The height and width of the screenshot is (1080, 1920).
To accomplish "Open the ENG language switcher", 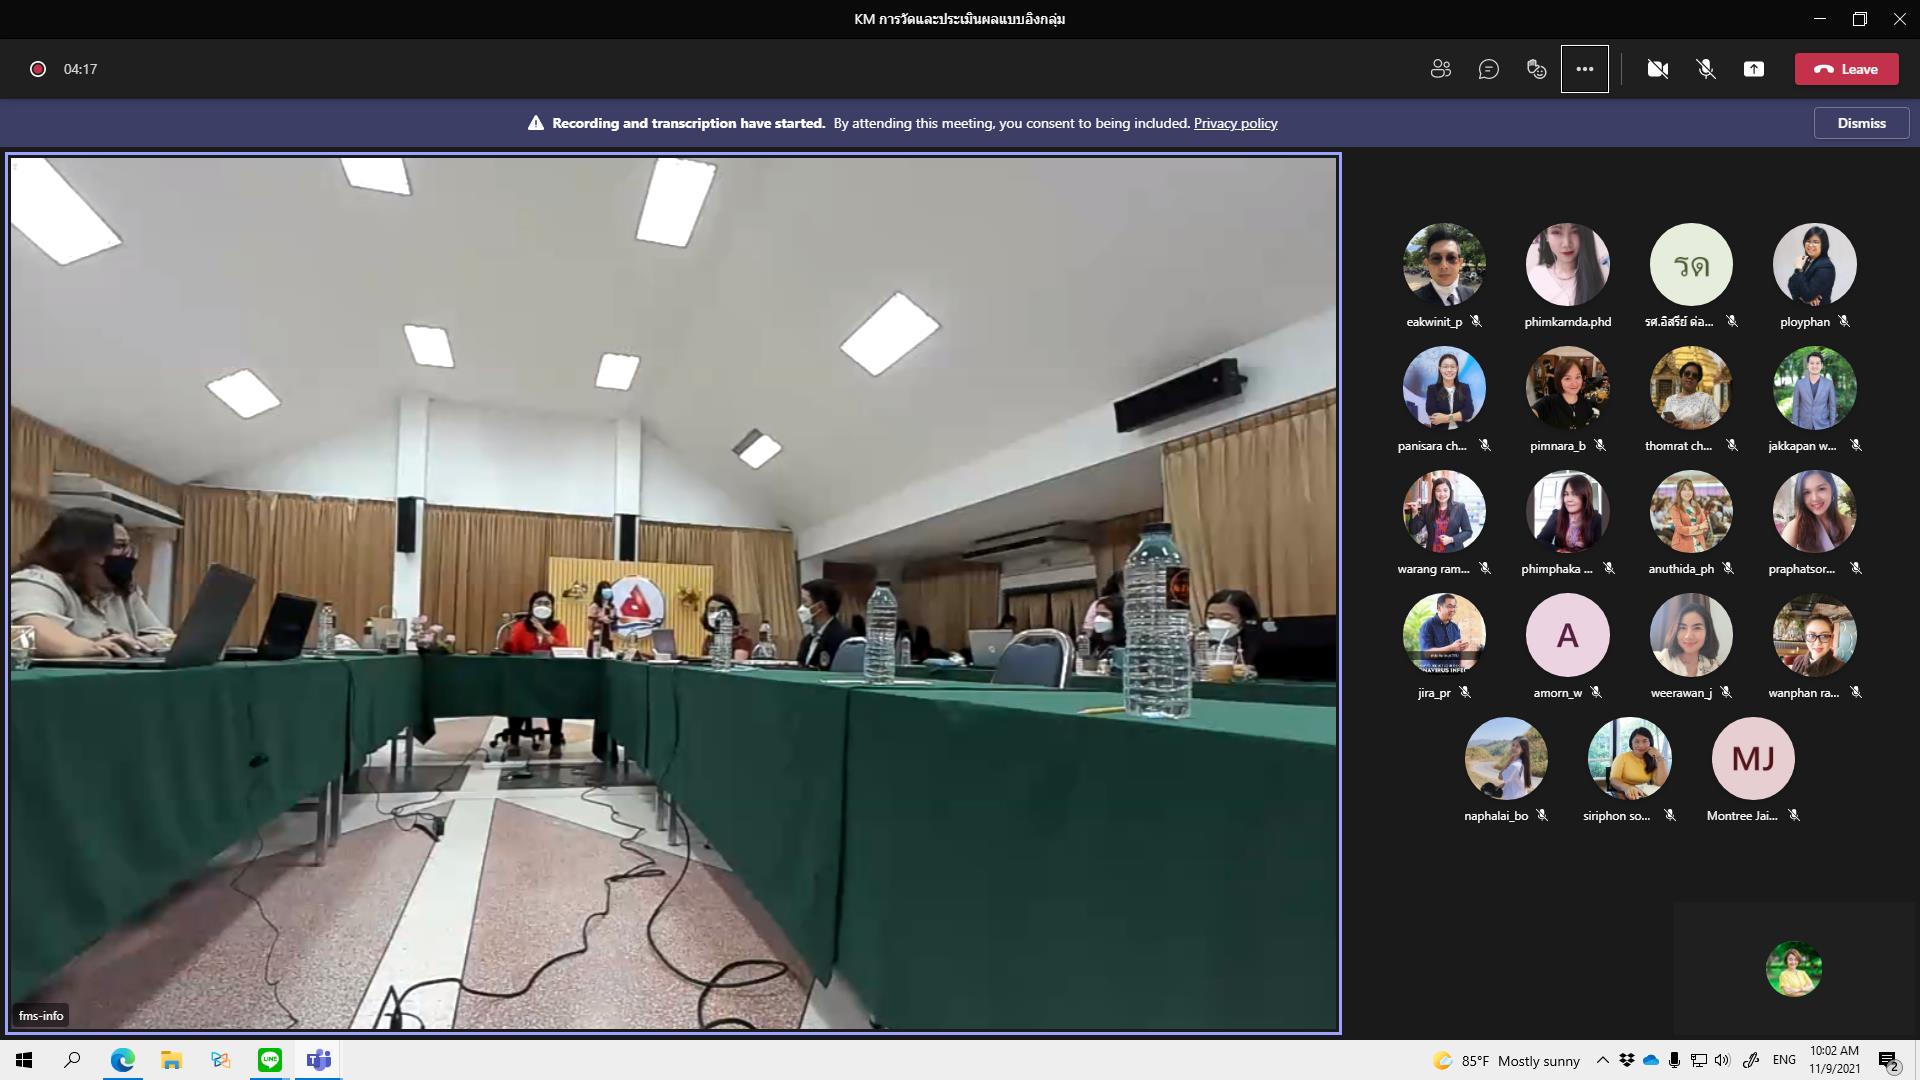I will click(x=1784, y=1060).
